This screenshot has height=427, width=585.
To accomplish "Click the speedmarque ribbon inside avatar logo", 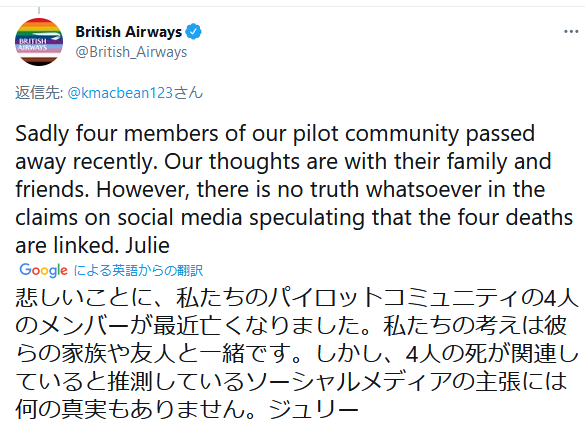I will [52, 38].
